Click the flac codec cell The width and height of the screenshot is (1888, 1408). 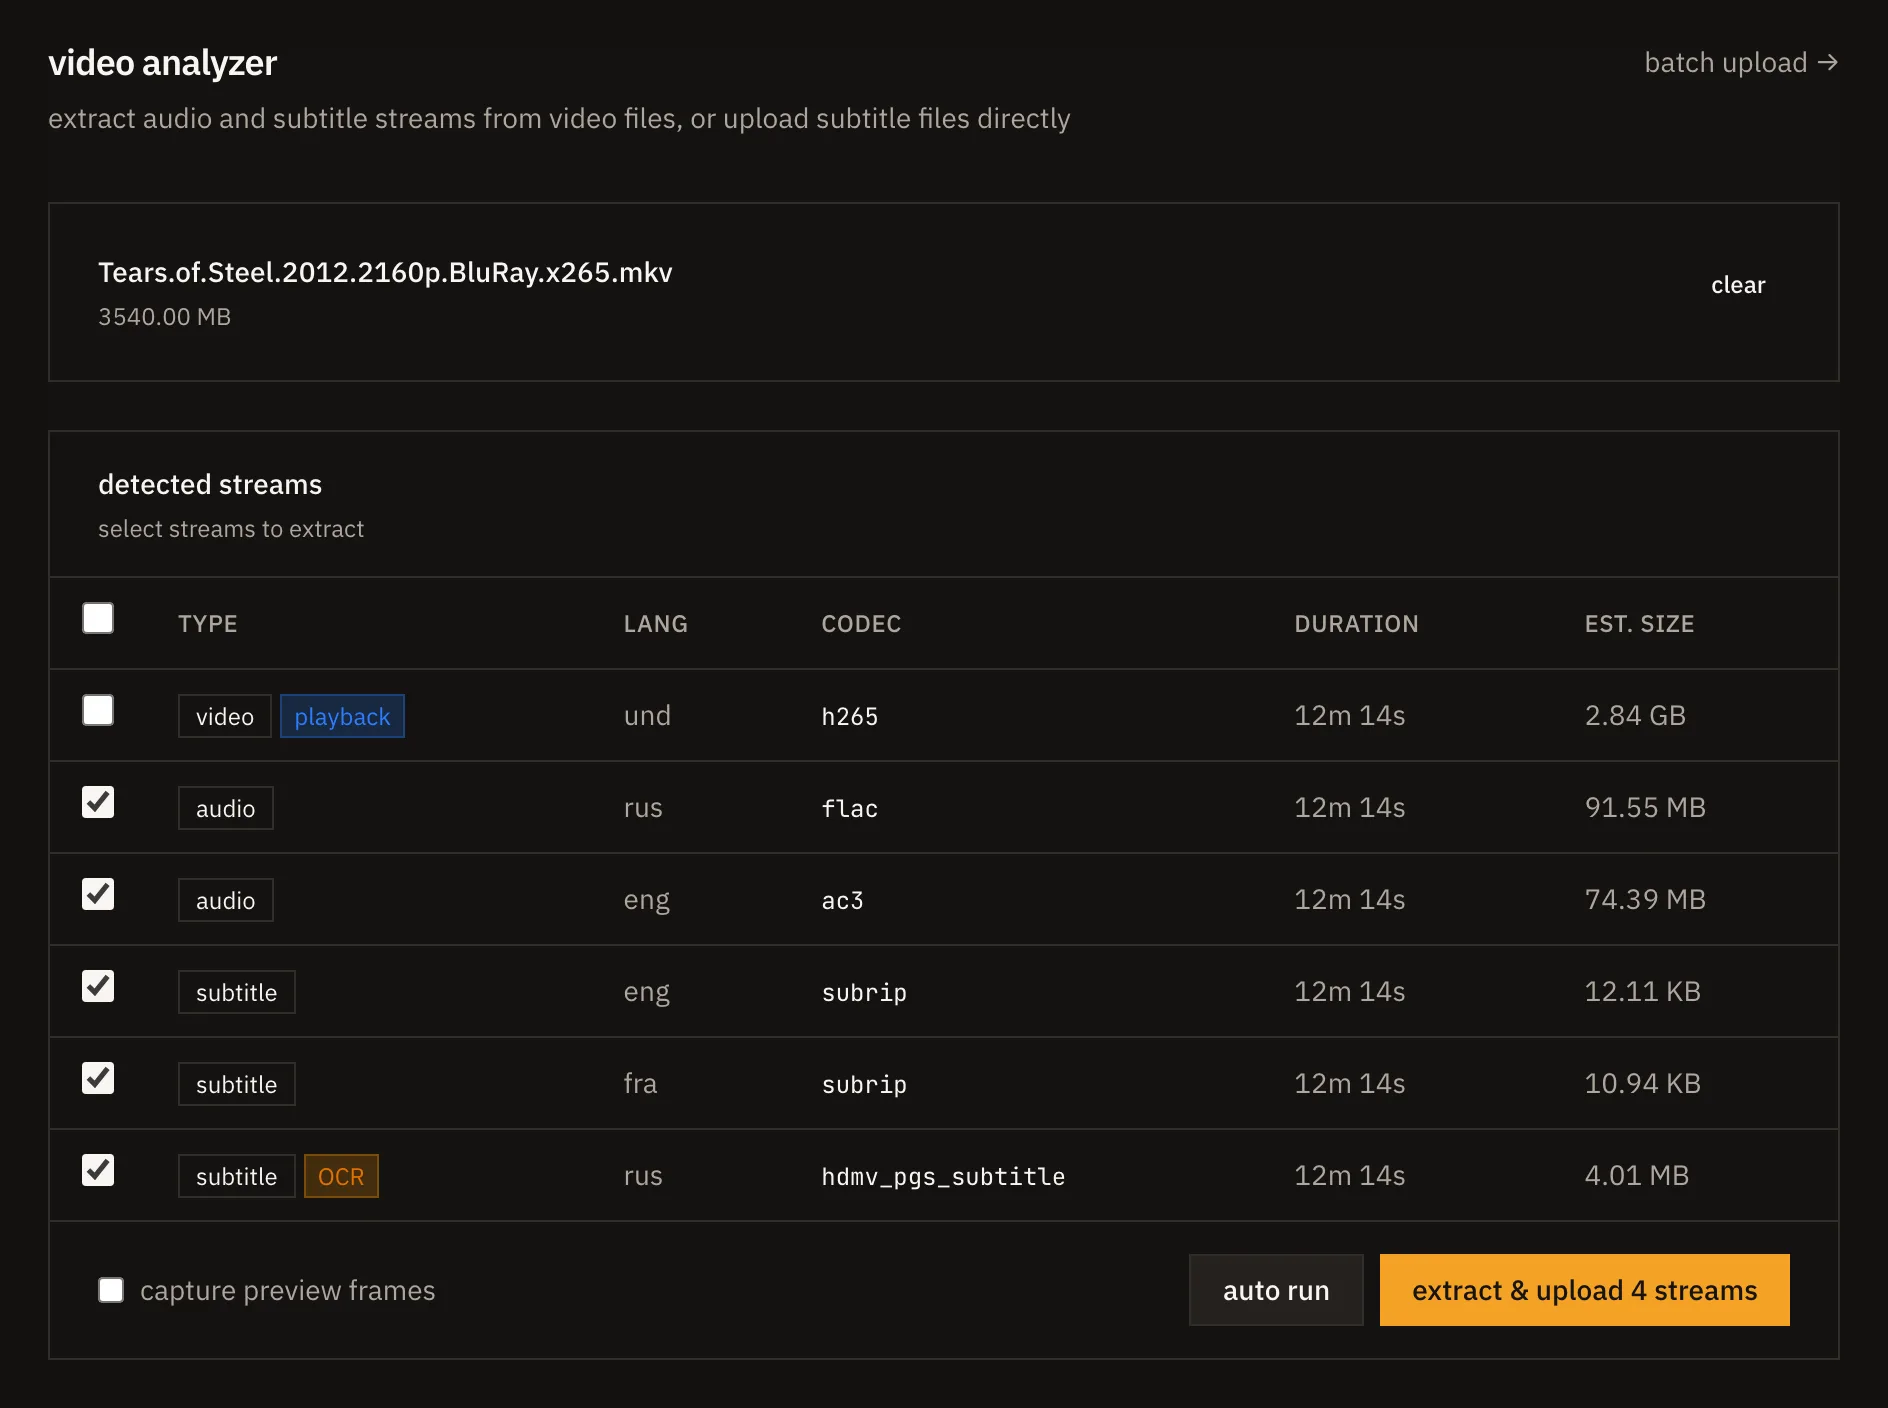849,808
